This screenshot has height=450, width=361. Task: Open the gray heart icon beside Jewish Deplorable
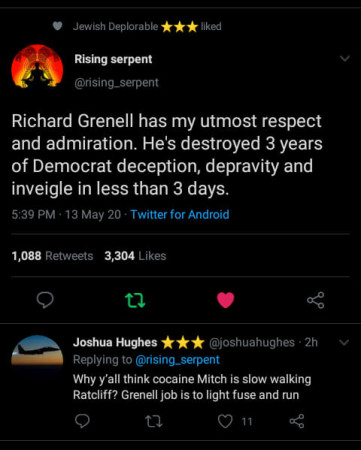point(58,26)
